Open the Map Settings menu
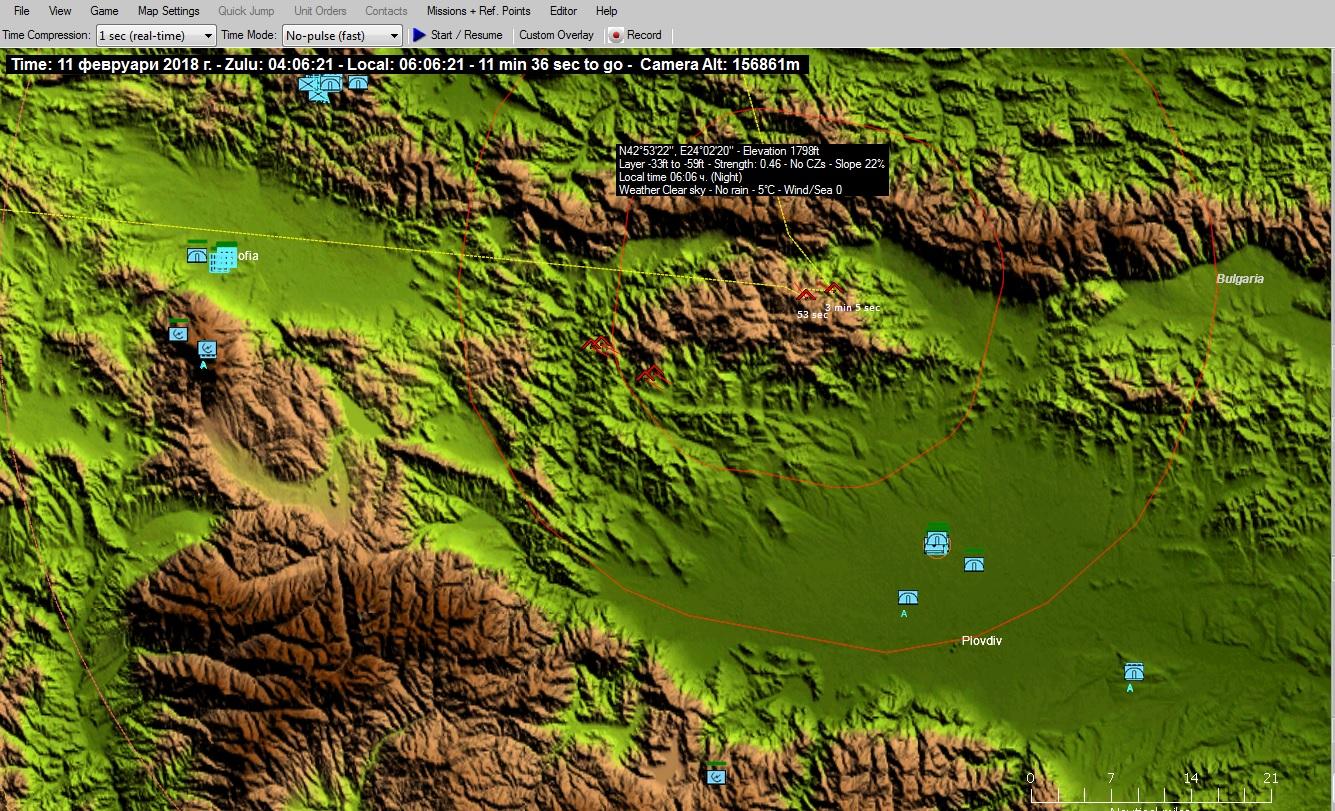 169,11
